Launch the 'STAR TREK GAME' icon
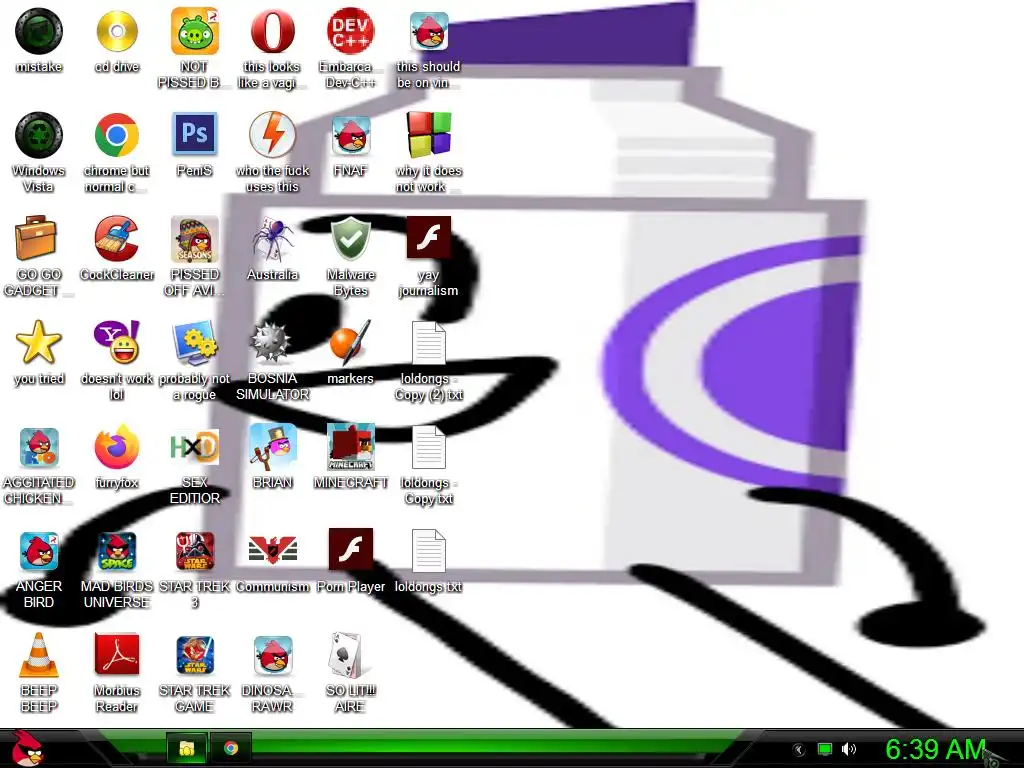Viewport: 1024px width, 768px height. tap(195, 655)
